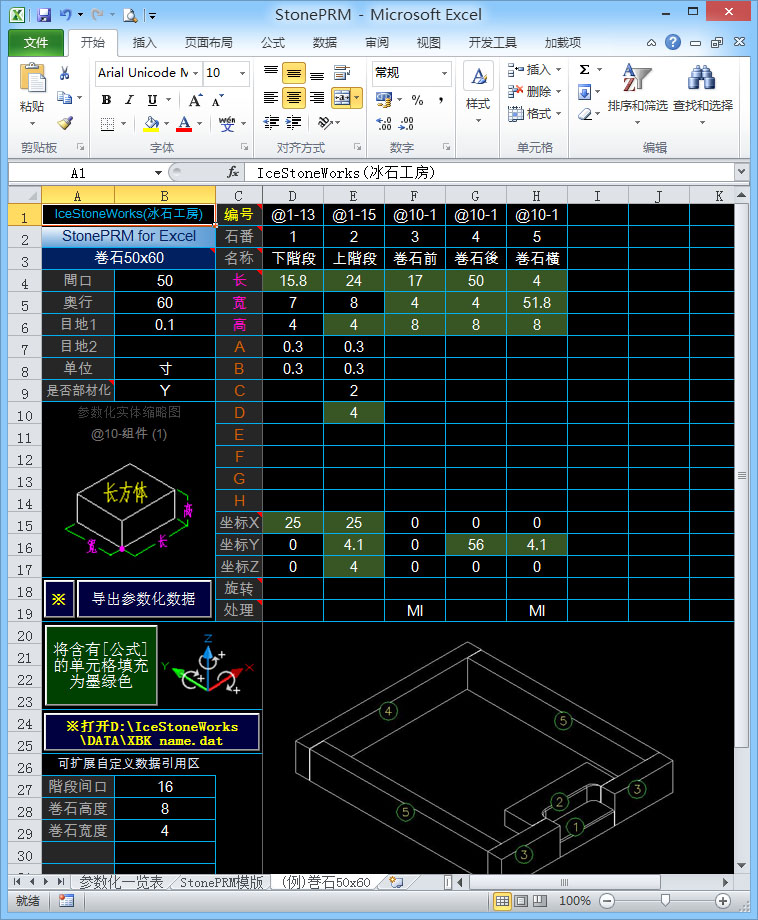This screenshot has width=758, height=920.
Task: Click the Comma Style icon
Action: [441, 100]
